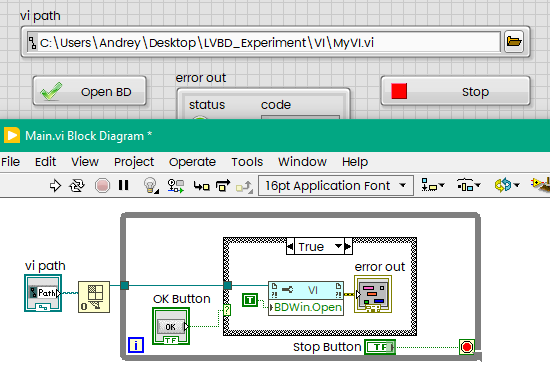The width and height of the screenshot is (550, 370).
Task: Click the browse folder icon beside vi path
Action: (x=514, y=42)
